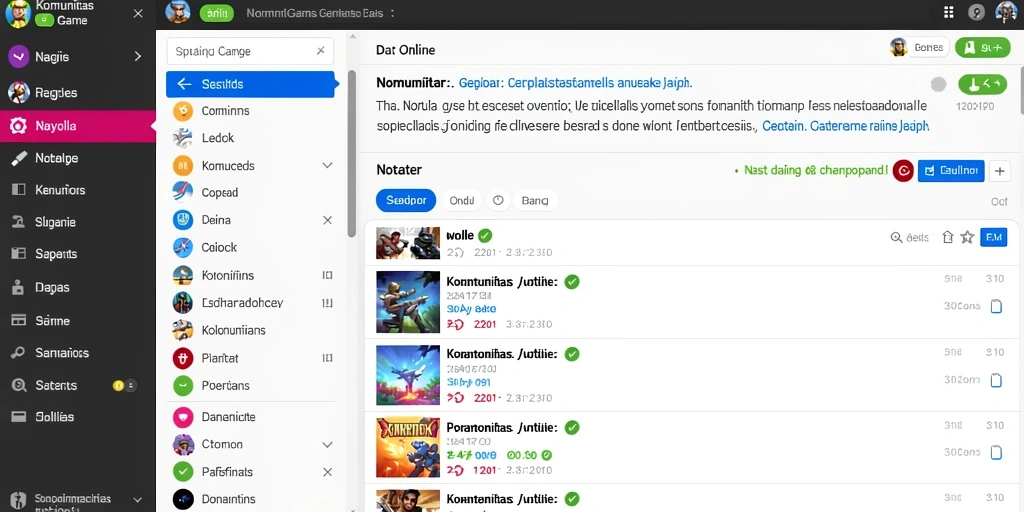The width and height of the screenshot is (1024, 512).
Task: Close the Komunitas Game panel
Action: click(x=138, y=14)
